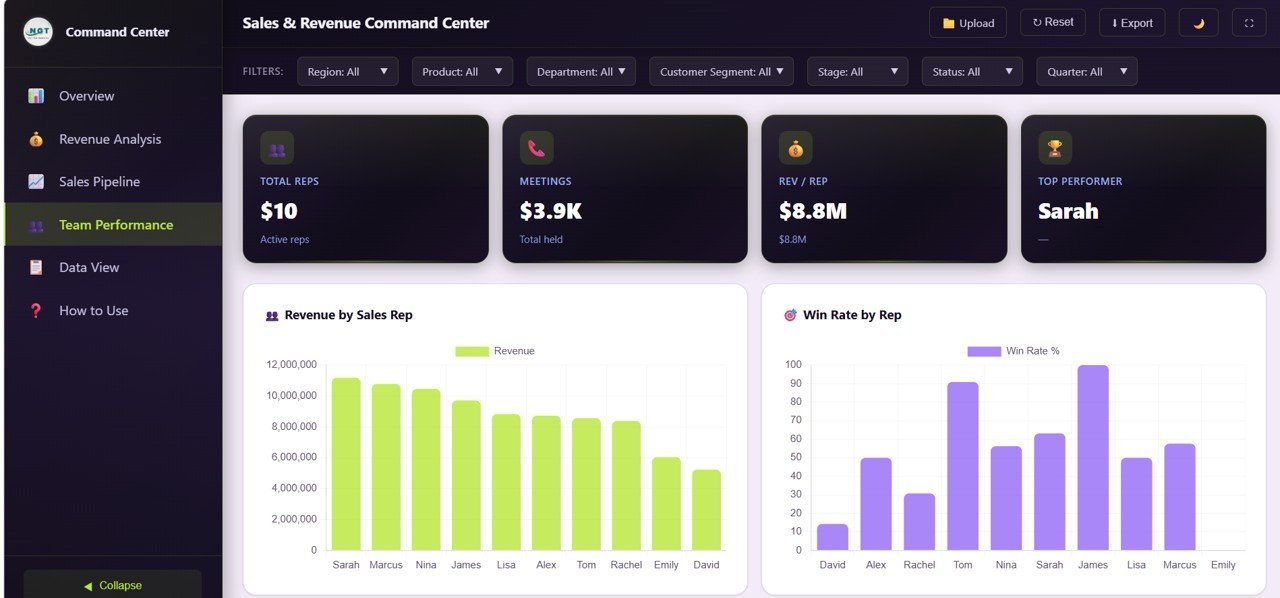Viewport: 1280px width, 598px height.
Task: Toggle dark mode with the moon button
Action: point(1197,22)
